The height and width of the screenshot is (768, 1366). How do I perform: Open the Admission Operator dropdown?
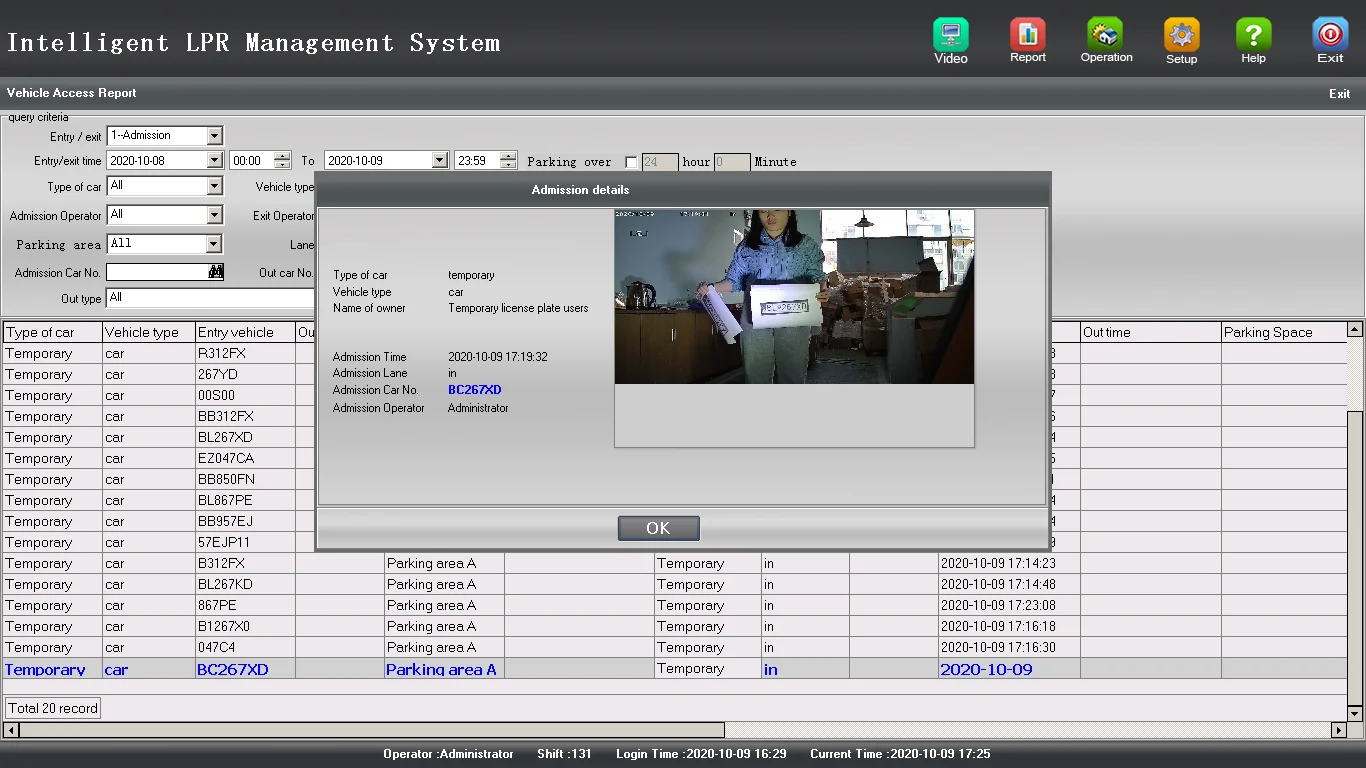tap(214, 215)
